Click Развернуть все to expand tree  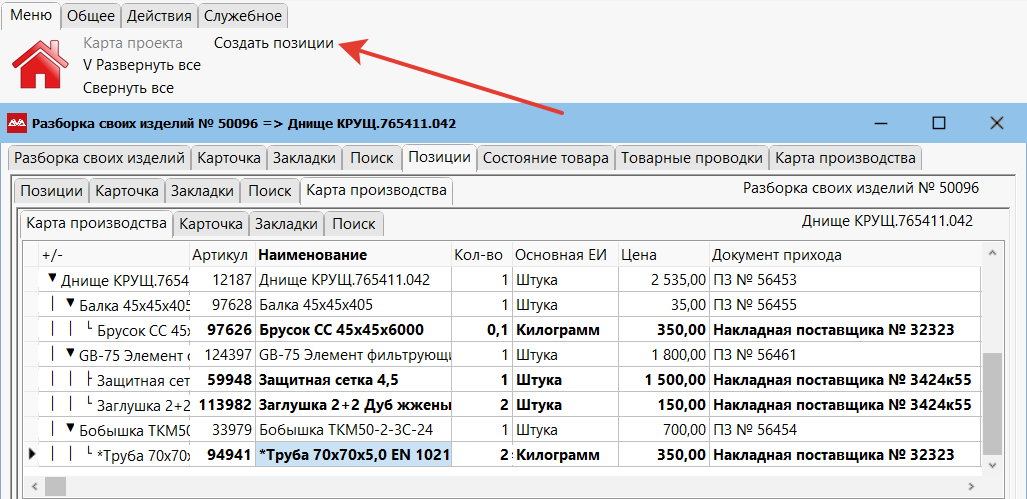click(142, 65)
